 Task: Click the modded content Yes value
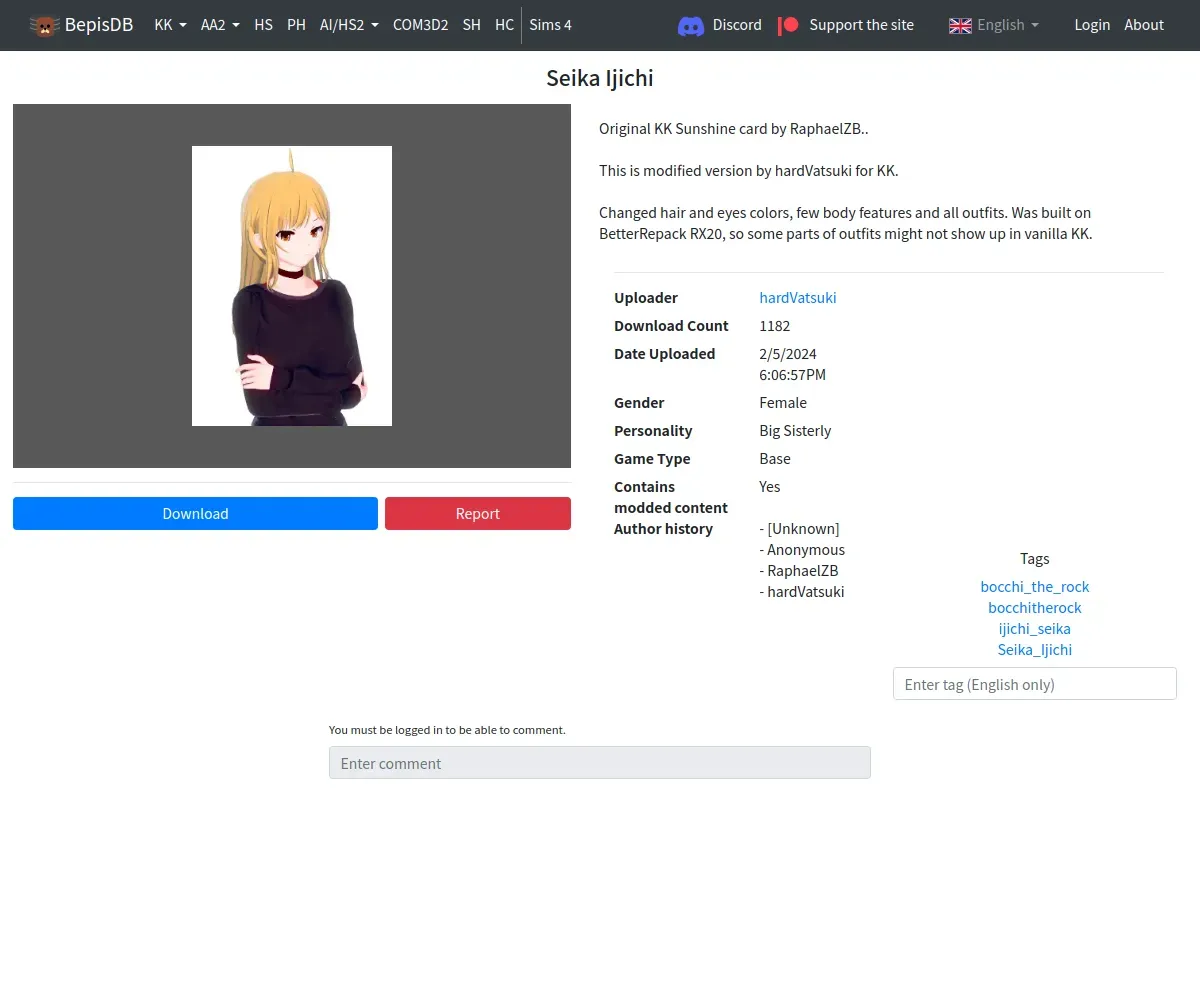click(770, 486)
